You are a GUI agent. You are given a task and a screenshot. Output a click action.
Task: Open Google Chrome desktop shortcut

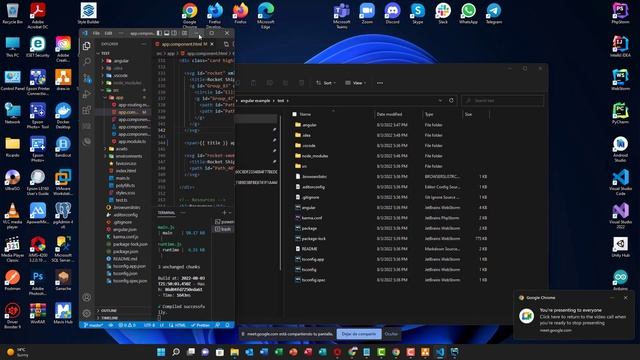click(190, 15)
